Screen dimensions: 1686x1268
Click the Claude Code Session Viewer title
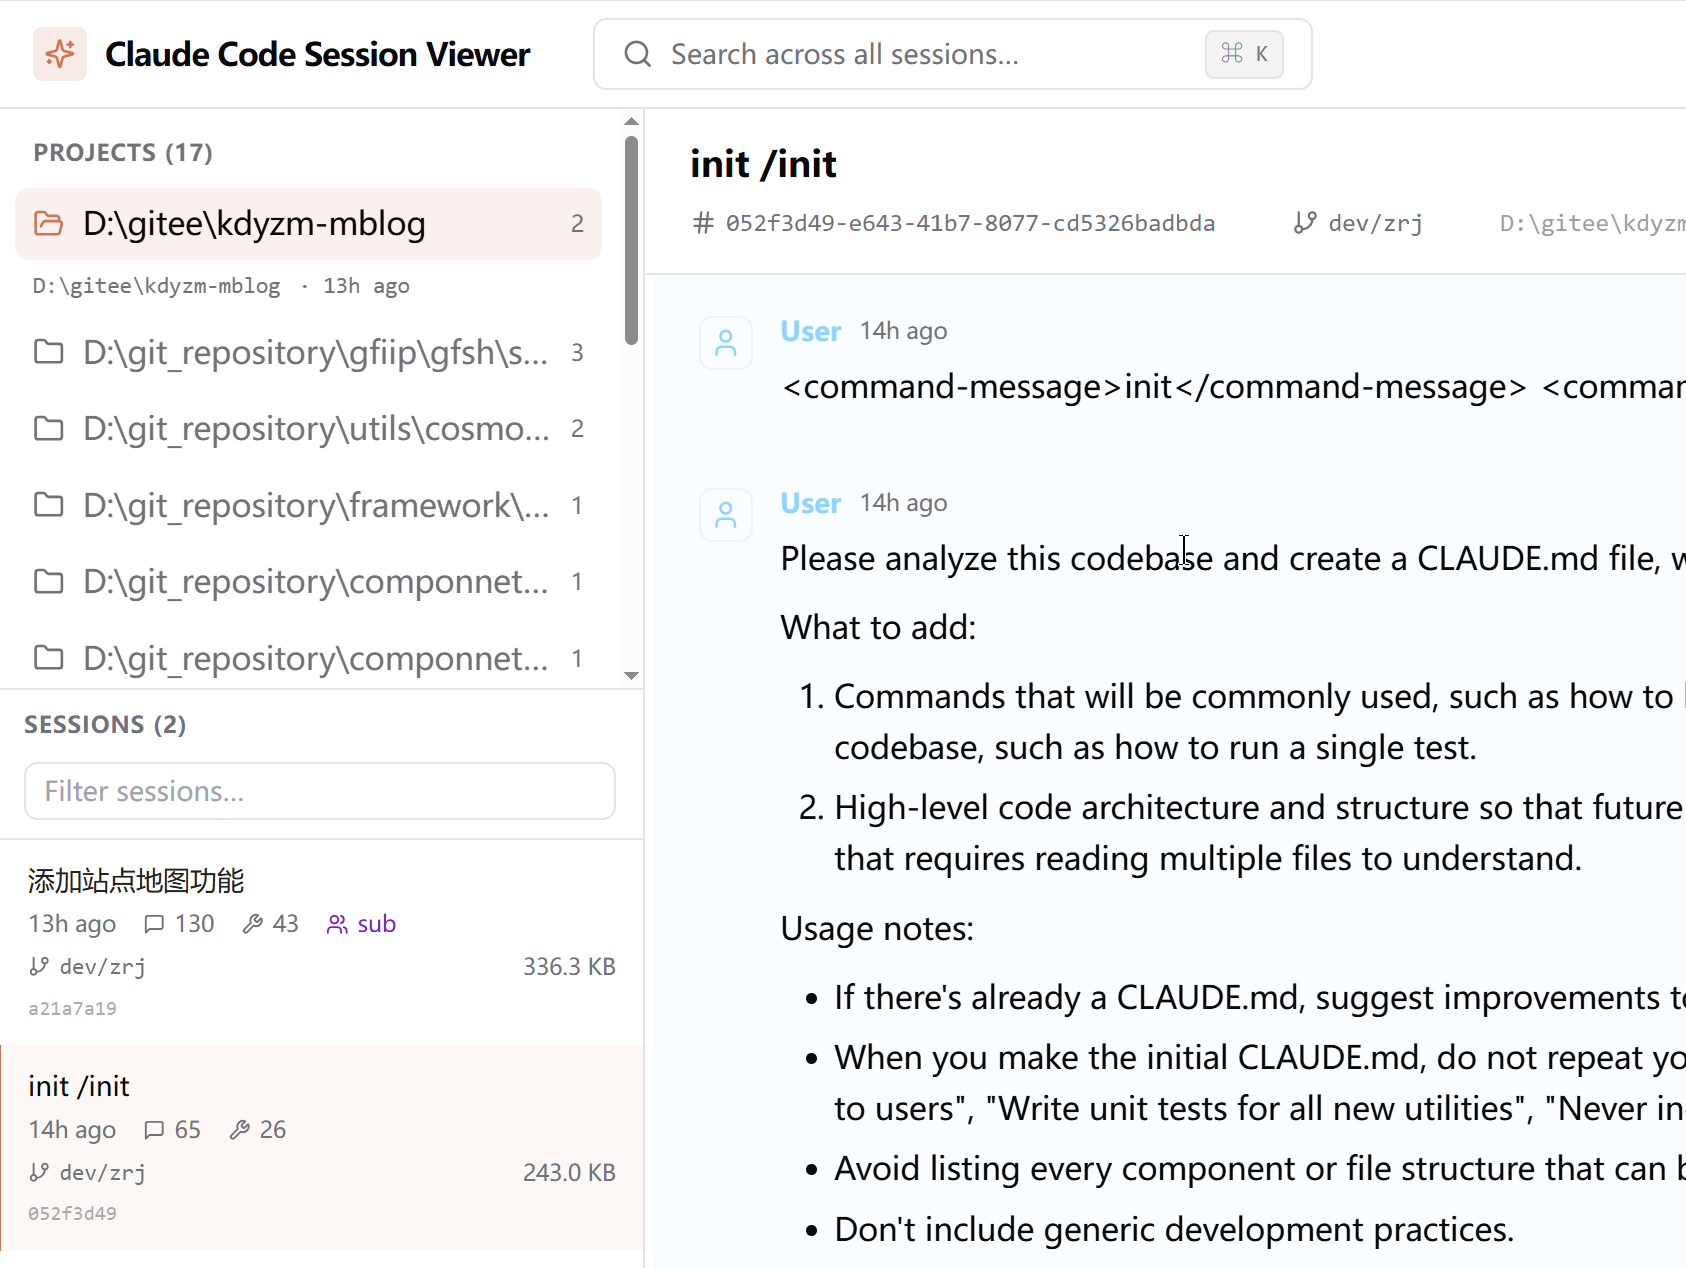[x=318, y=54]
